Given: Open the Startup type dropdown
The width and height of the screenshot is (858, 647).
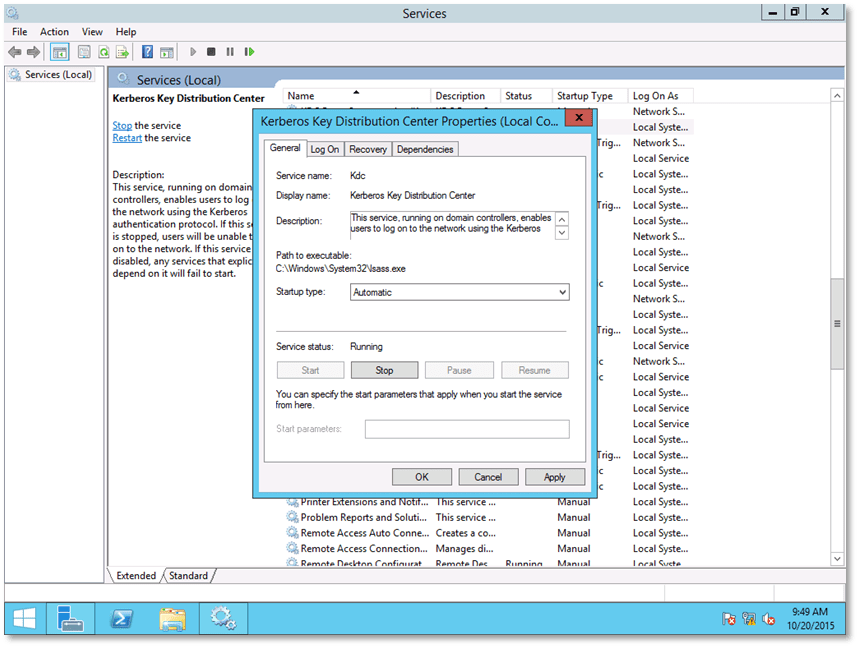Looking at the screenshot, I should (x=460, y=293).
